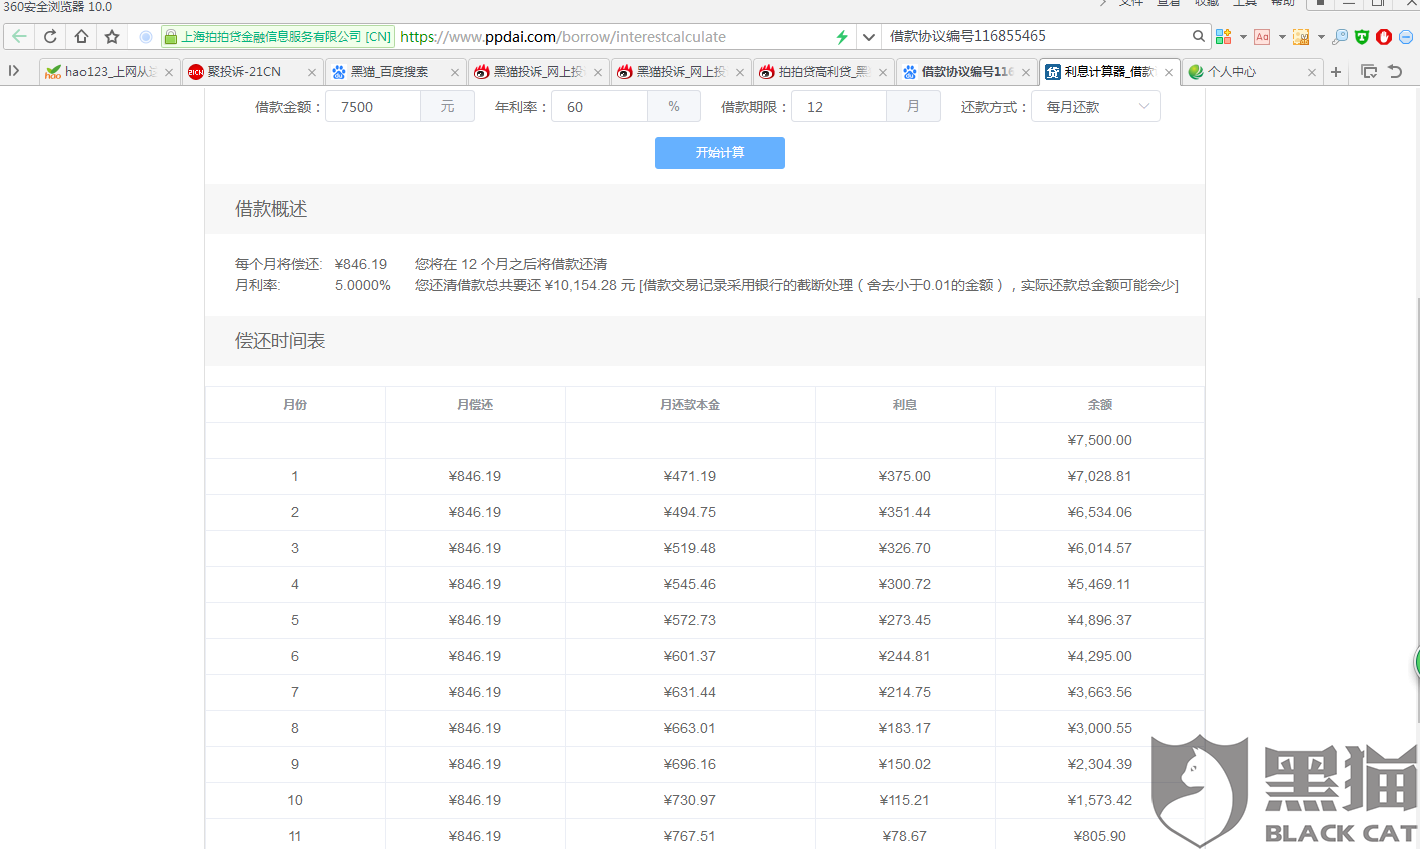Open the browser extensions grid icon
This screenshot has height=849, width=1420.
(x=1224, y=36)
